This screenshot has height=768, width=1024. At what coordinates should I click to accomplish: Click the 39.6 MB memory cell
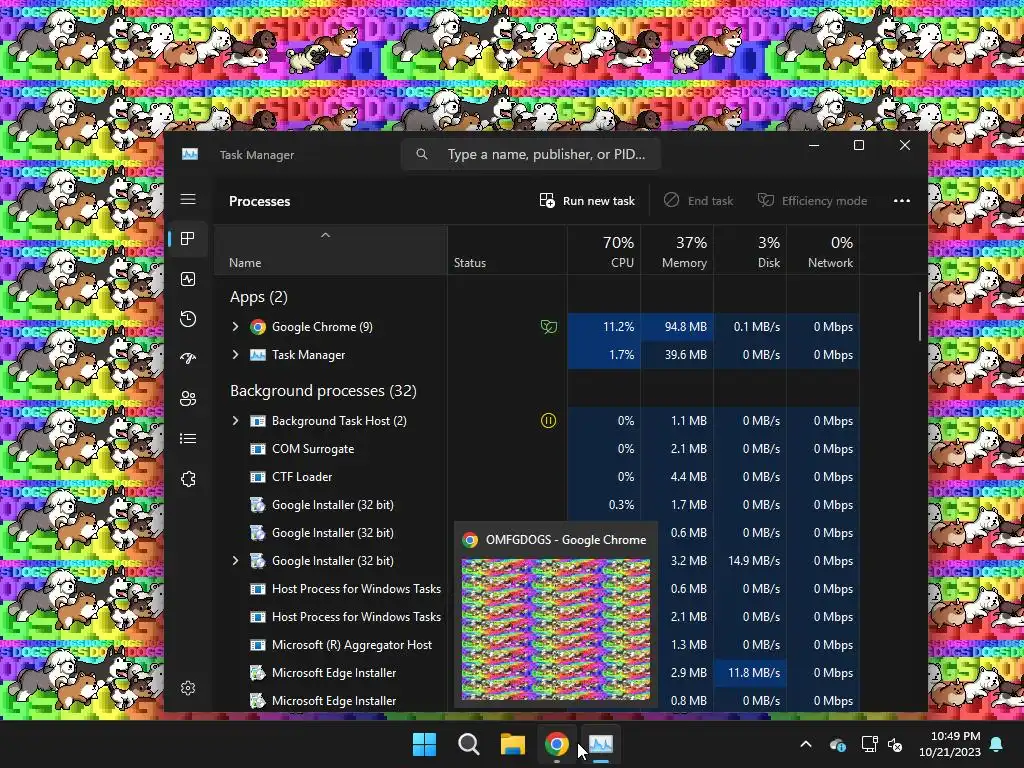677,355
